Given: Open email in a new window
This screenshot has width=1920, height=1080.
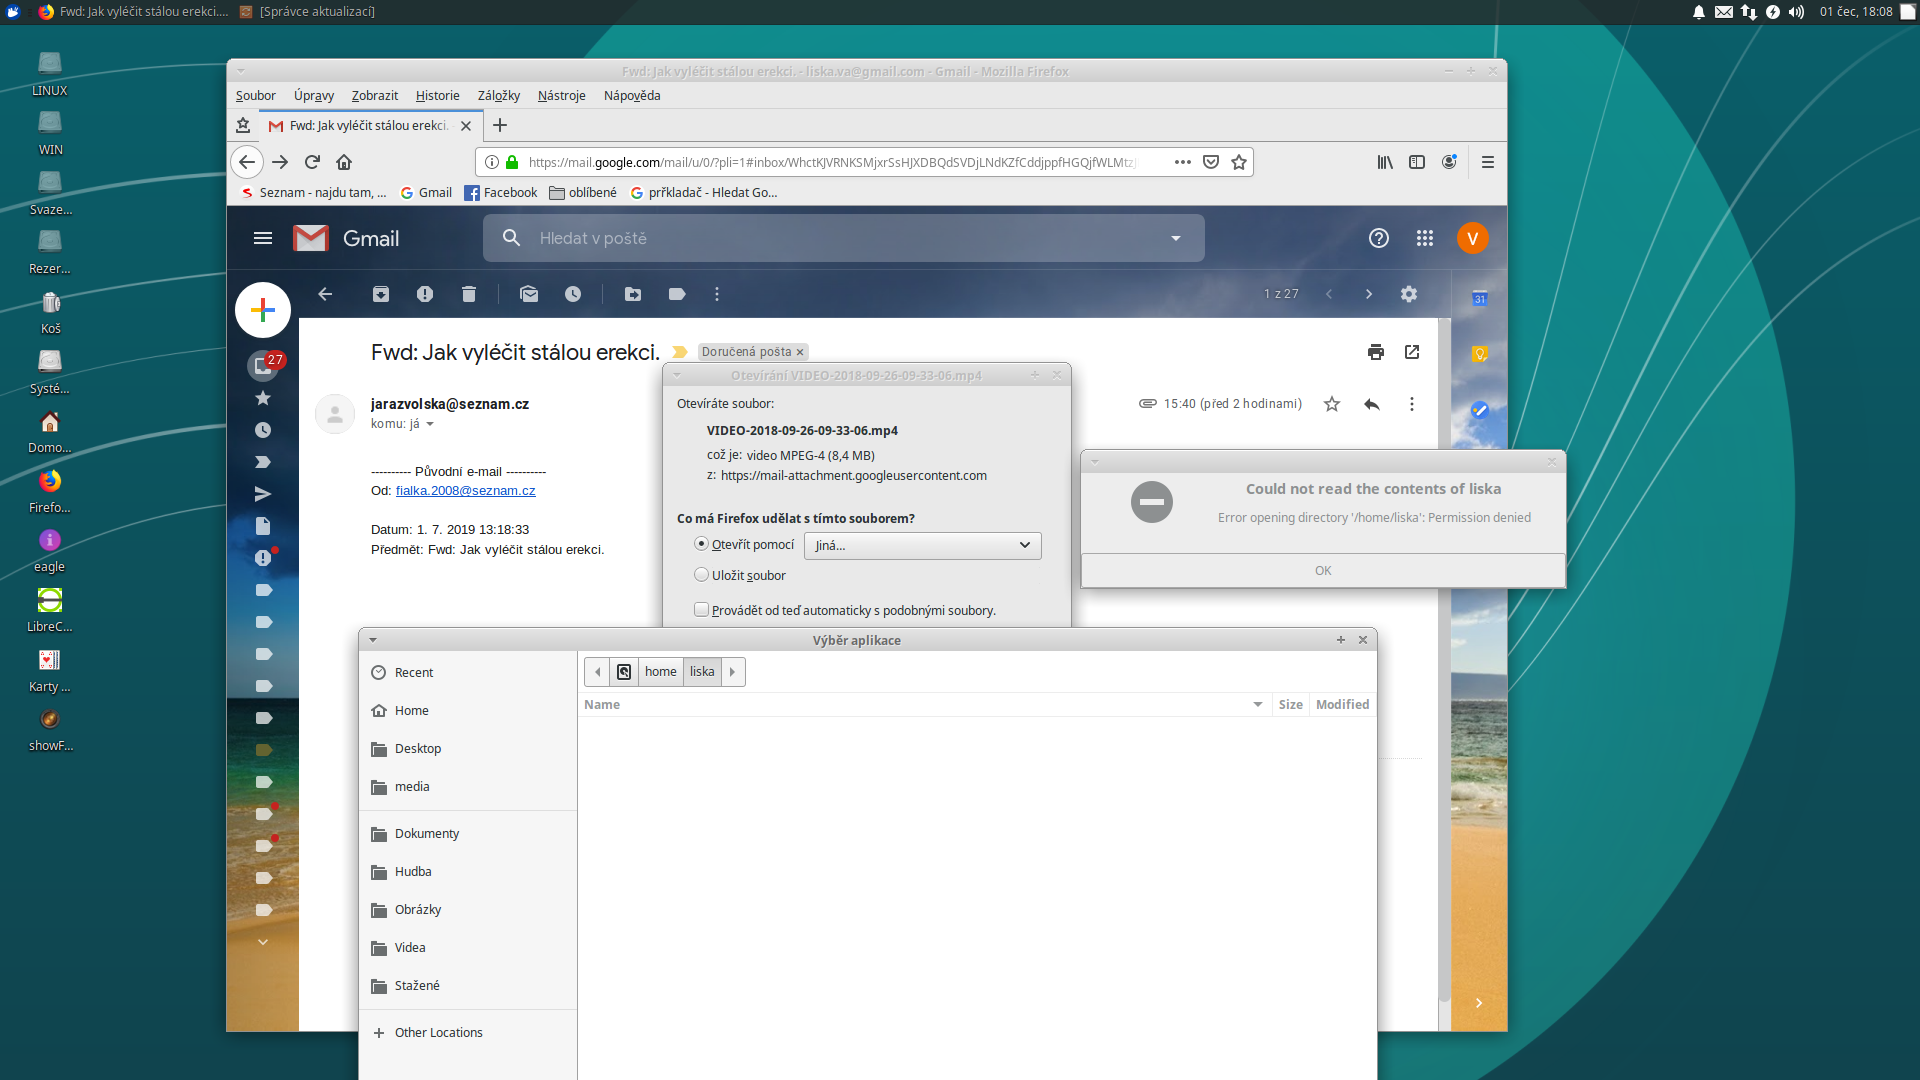Looking at the screenshot, I should [1412, 352].
